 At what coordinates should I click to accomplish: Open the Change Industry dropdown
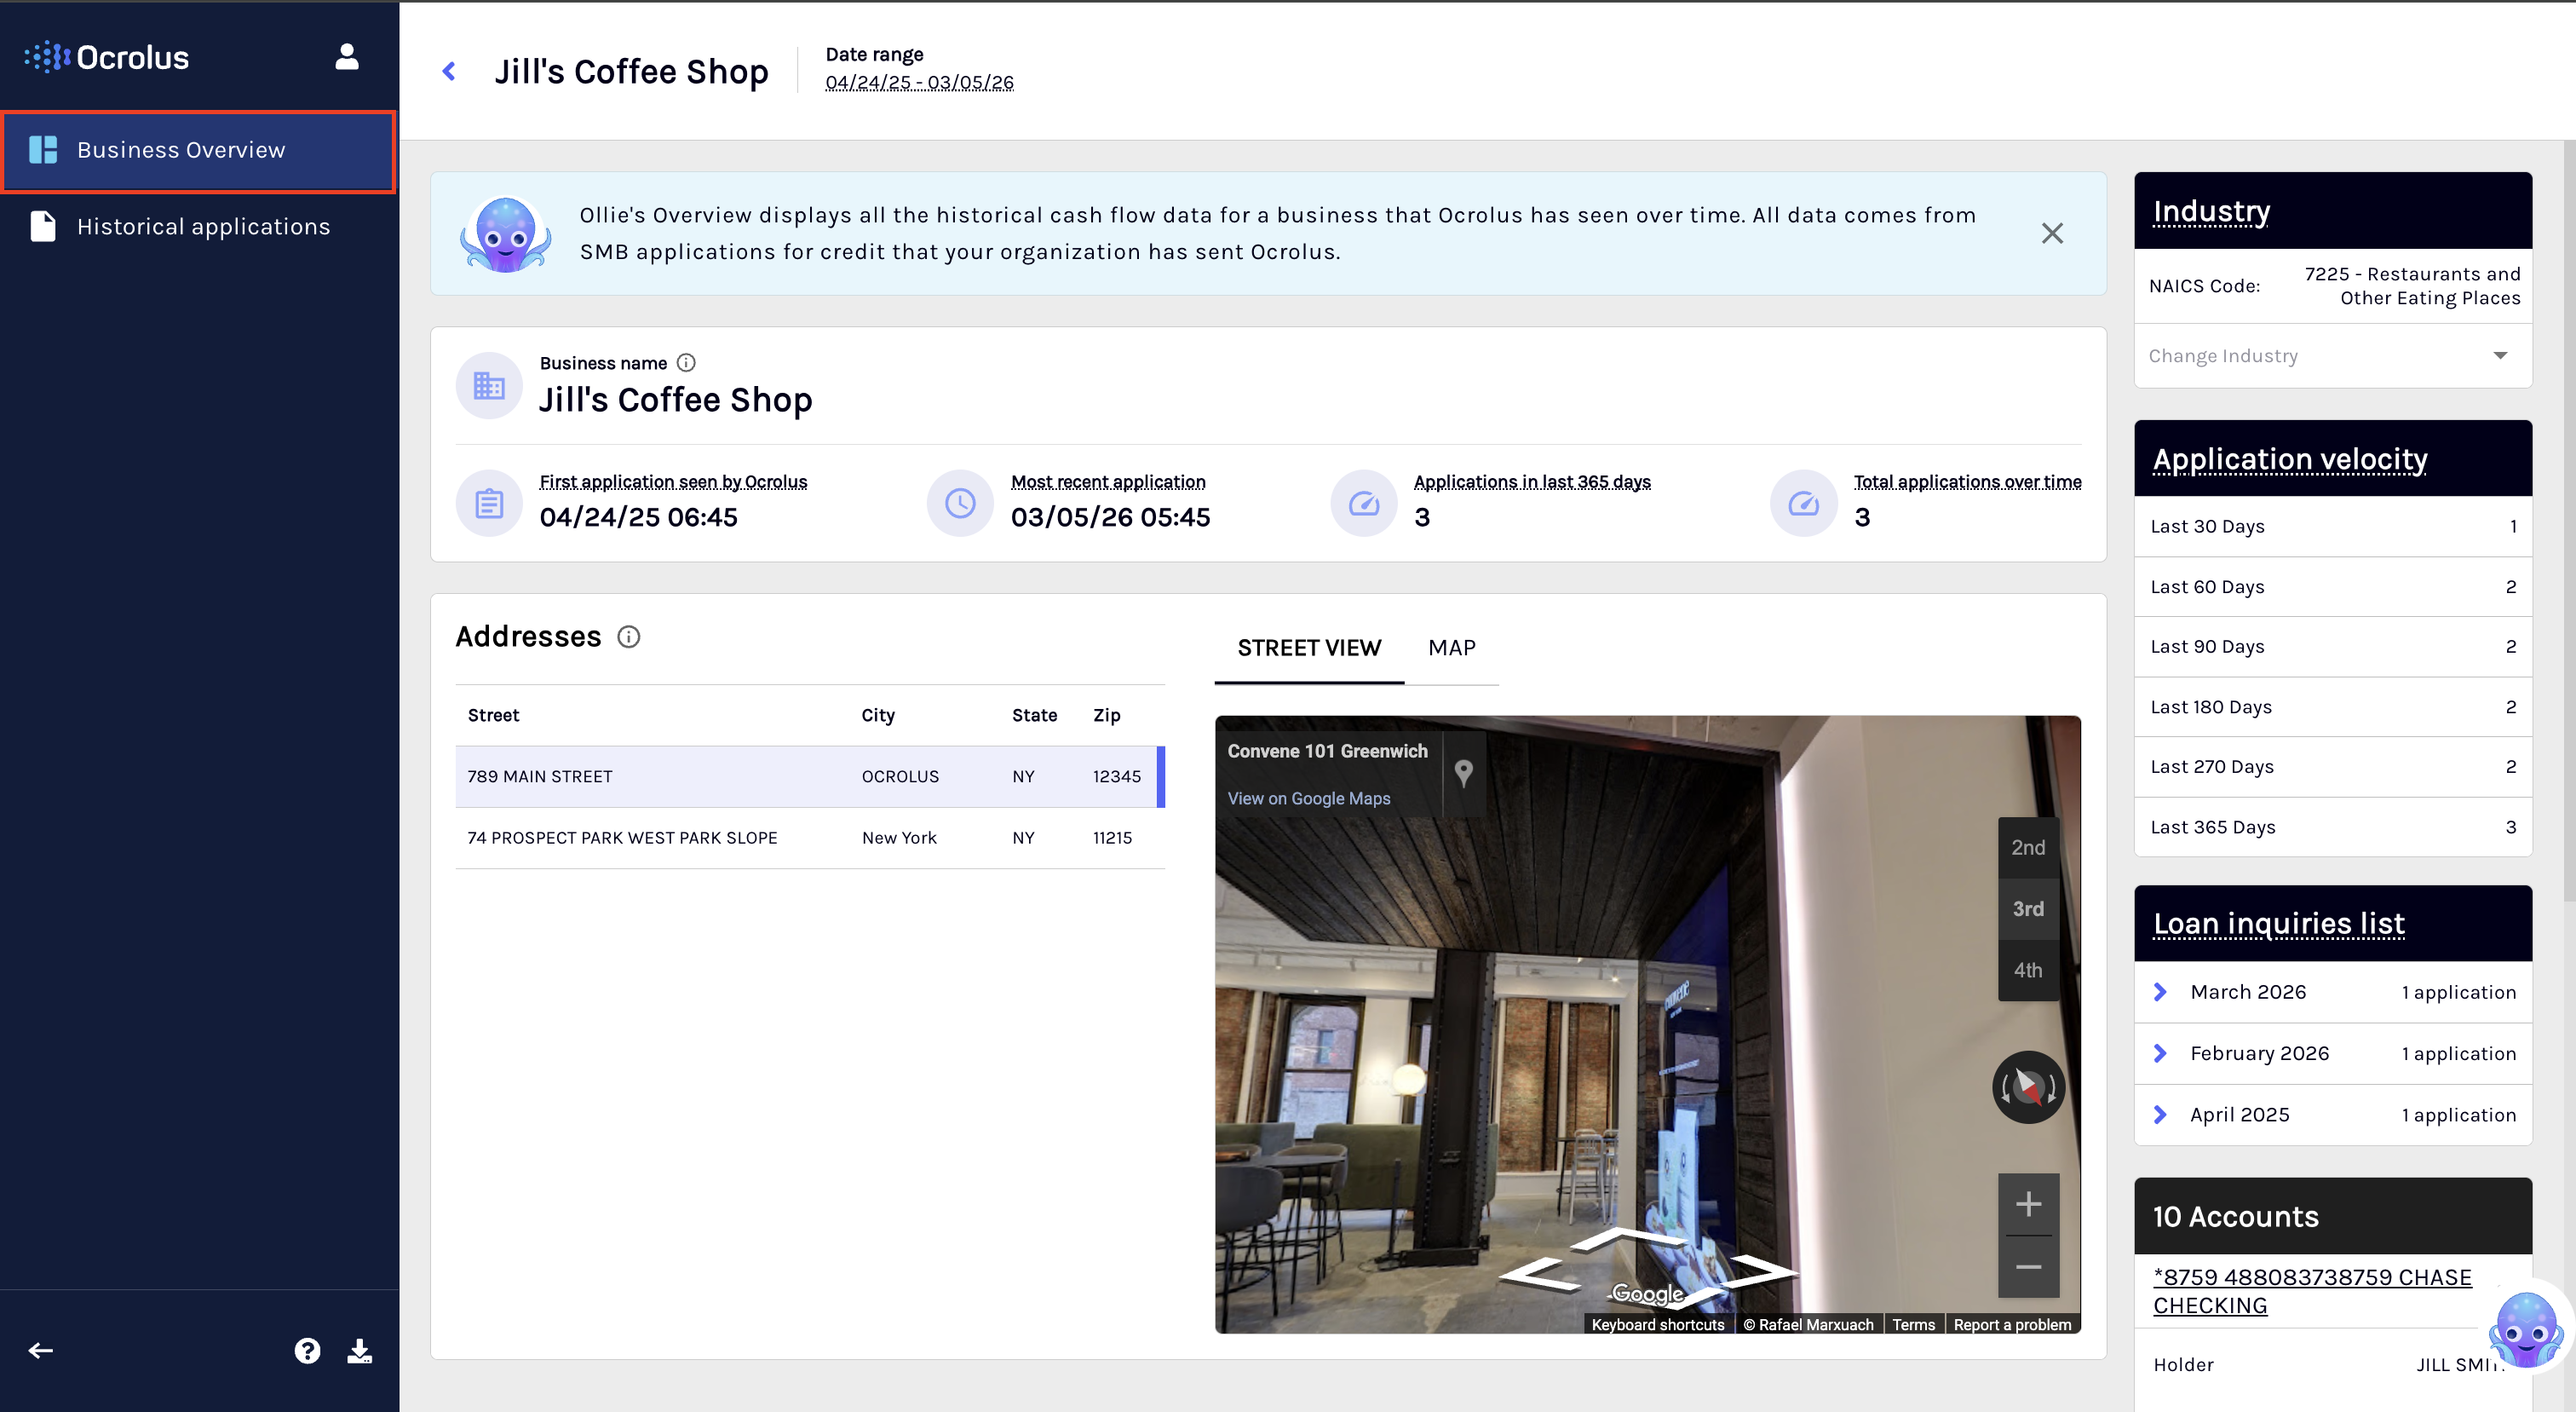(2332, 356)
